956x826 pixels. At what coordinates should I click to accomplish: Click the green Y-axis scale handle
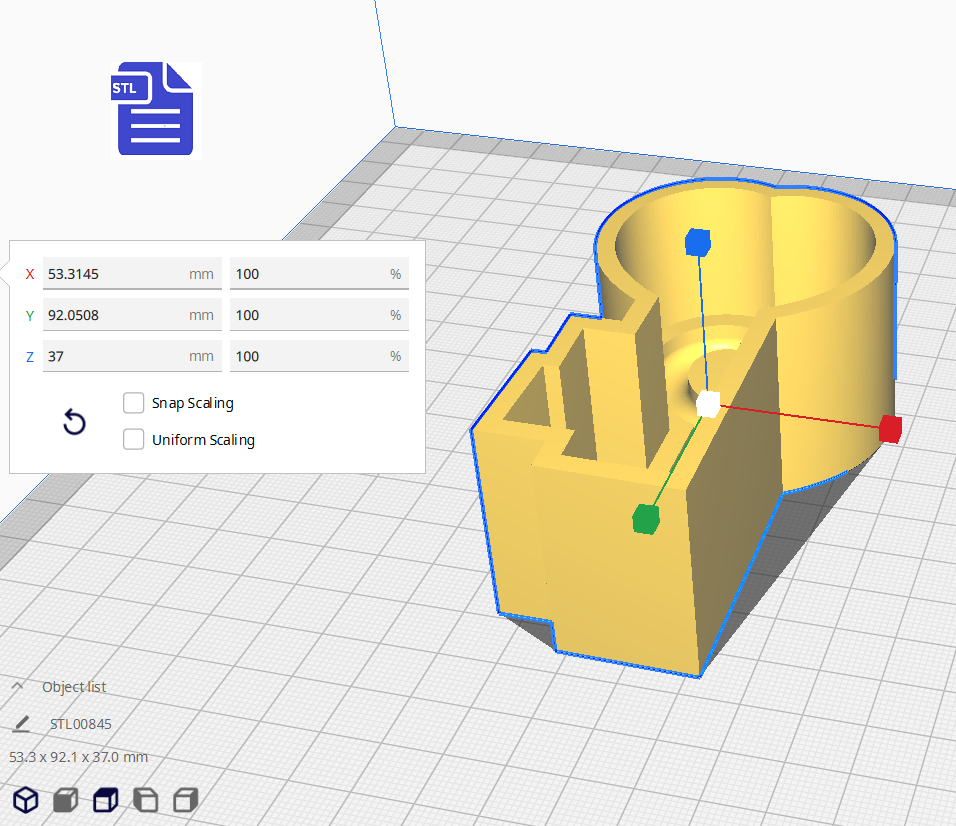tap(646, 519)
